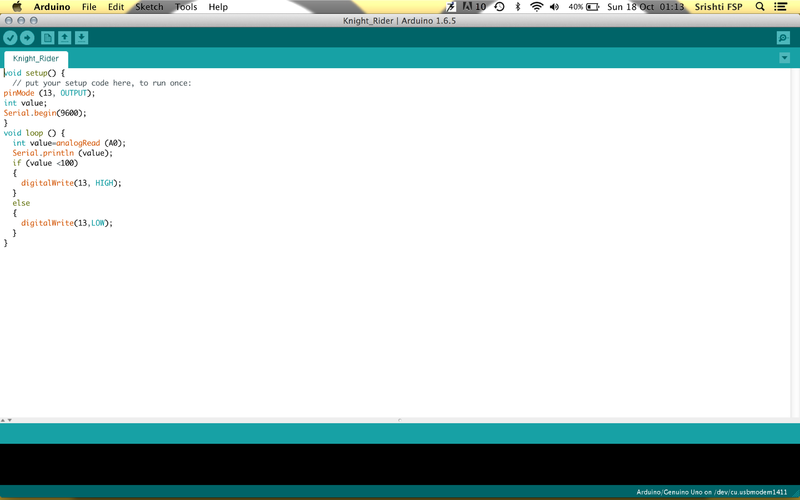Open the Tools menu

coord(186,7)
